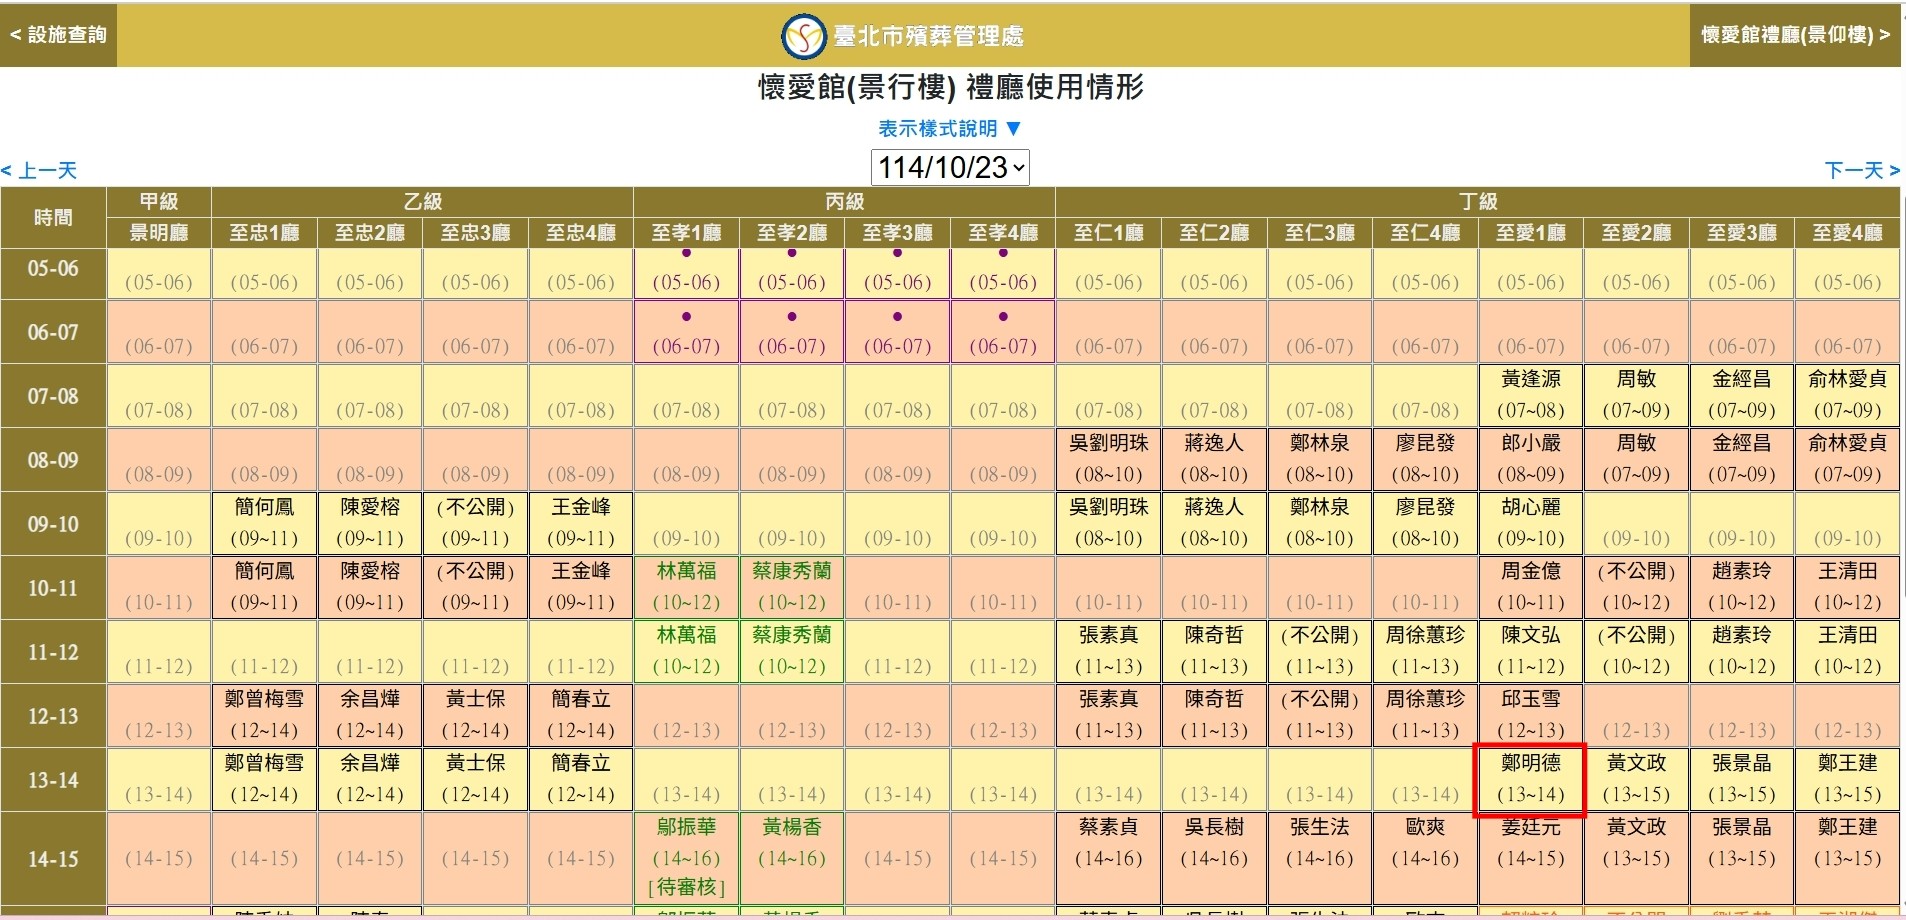Open 黃楊香 (14~16) booking in 至孝2廳
The width and height of the screenshot is (1906, 920).
click(791, 843)
